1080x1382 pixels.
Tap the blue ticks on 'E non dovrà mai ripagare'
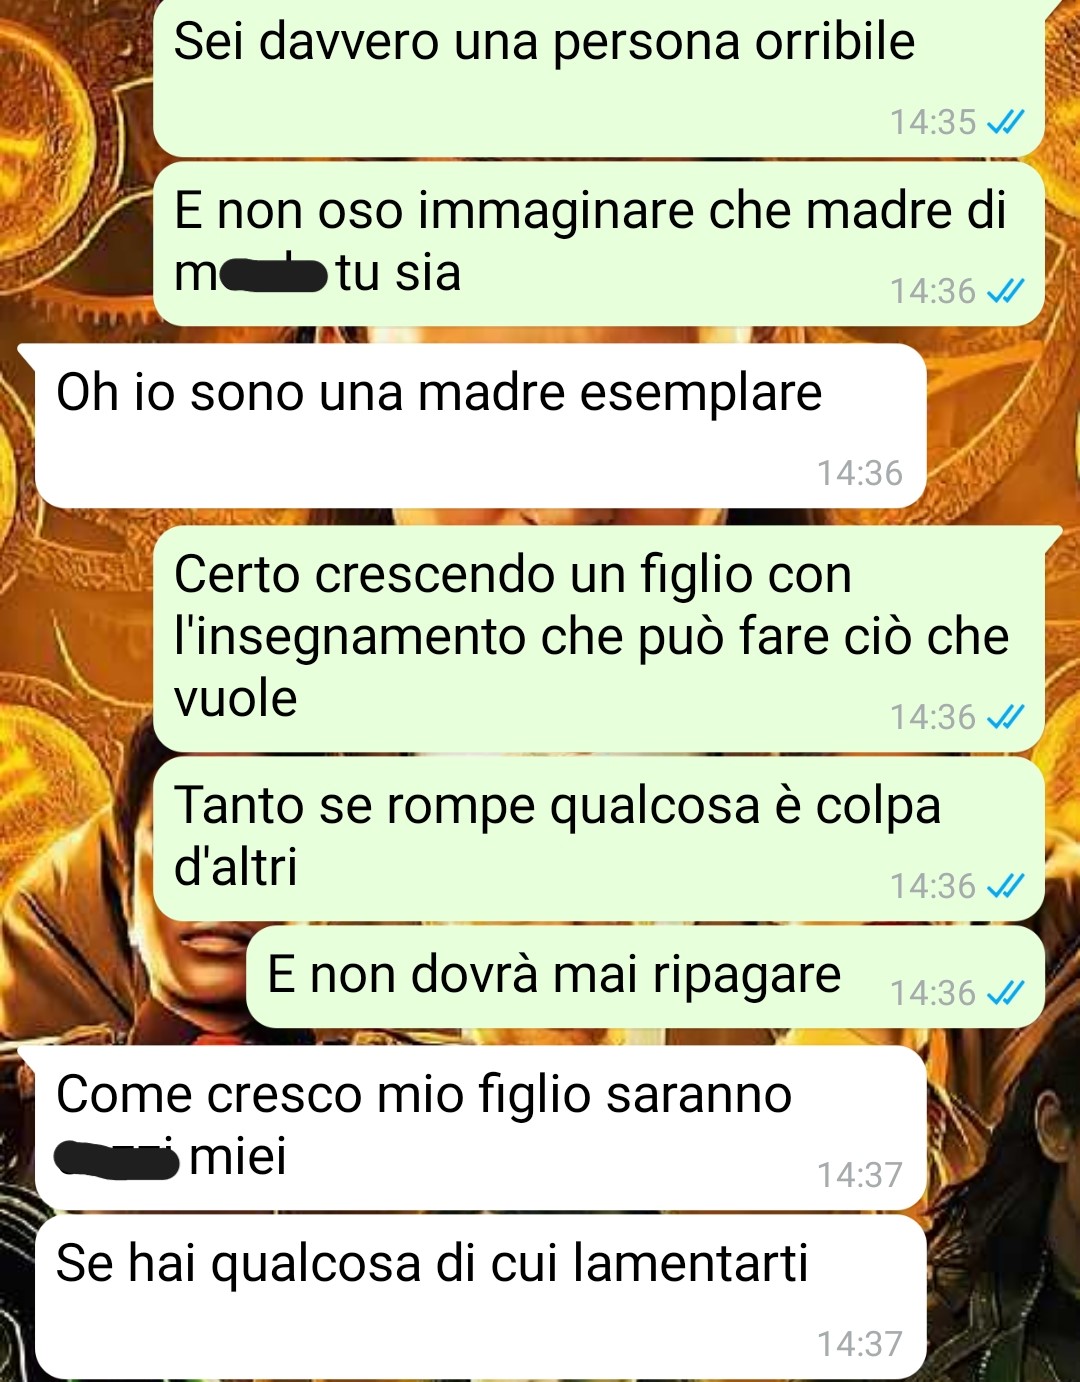[x=1005, y=993]
